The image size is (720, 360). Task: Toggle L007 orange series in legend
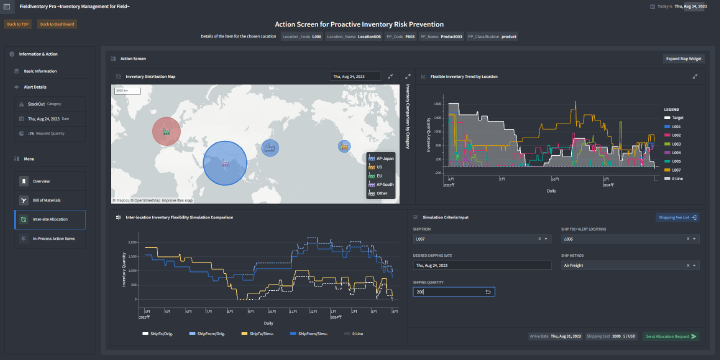(x=673, y=170)
